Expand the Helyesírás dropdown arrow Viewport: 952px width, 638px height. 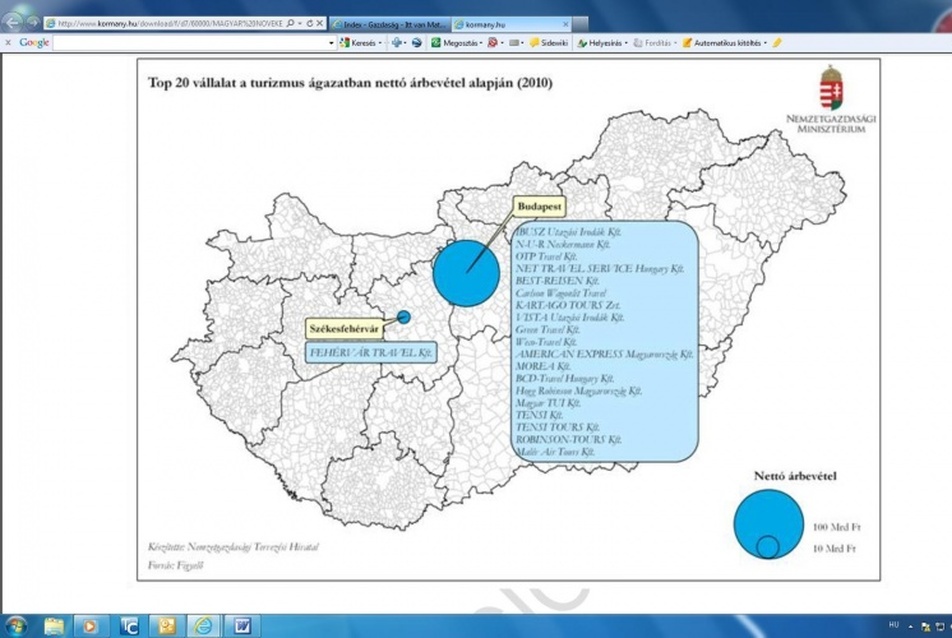(x=626, y=43)
